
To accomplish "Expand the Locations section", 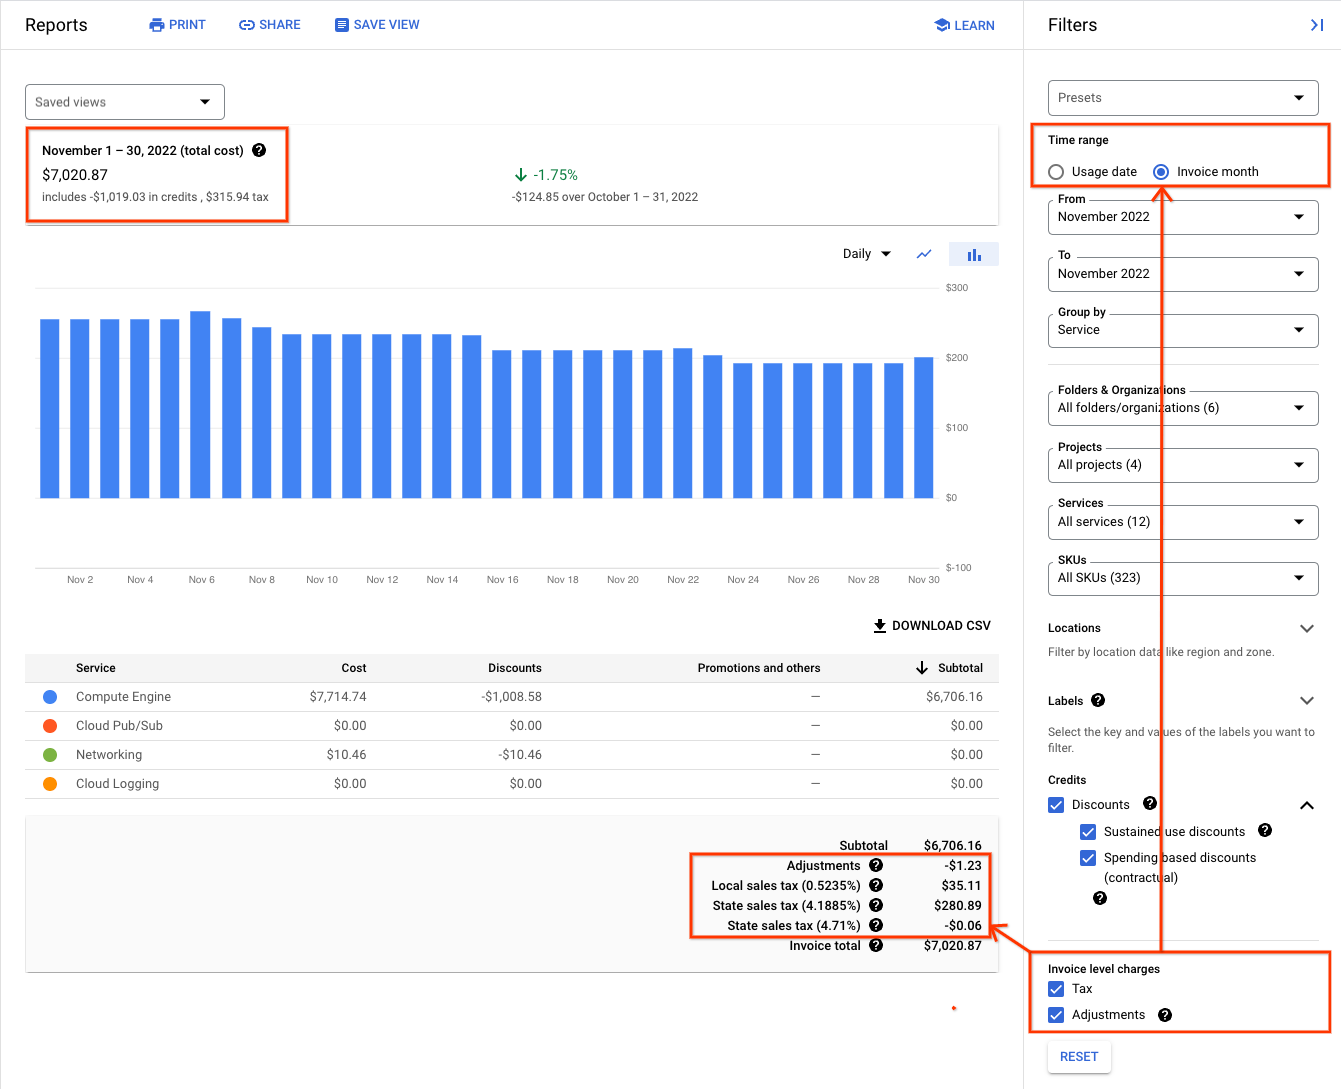I will click(1306, 628).
